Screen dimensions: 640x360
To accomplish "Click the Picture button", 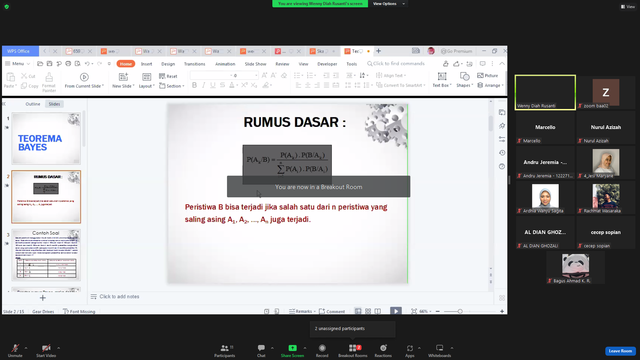I will tap(488, 76).
